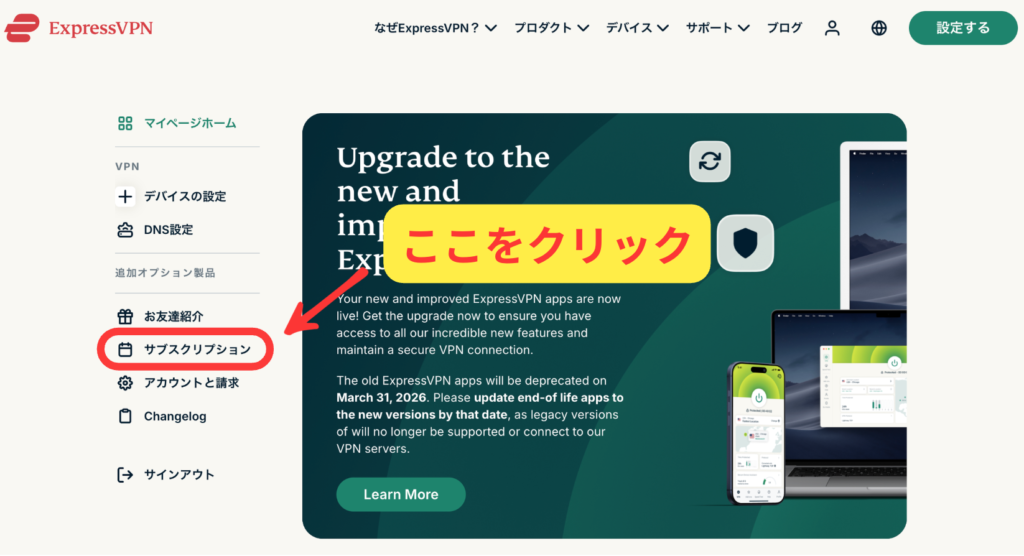1024x556 pixels.
Task: Expand the プロダクト dropdown menu
Action: pos(552,28)
